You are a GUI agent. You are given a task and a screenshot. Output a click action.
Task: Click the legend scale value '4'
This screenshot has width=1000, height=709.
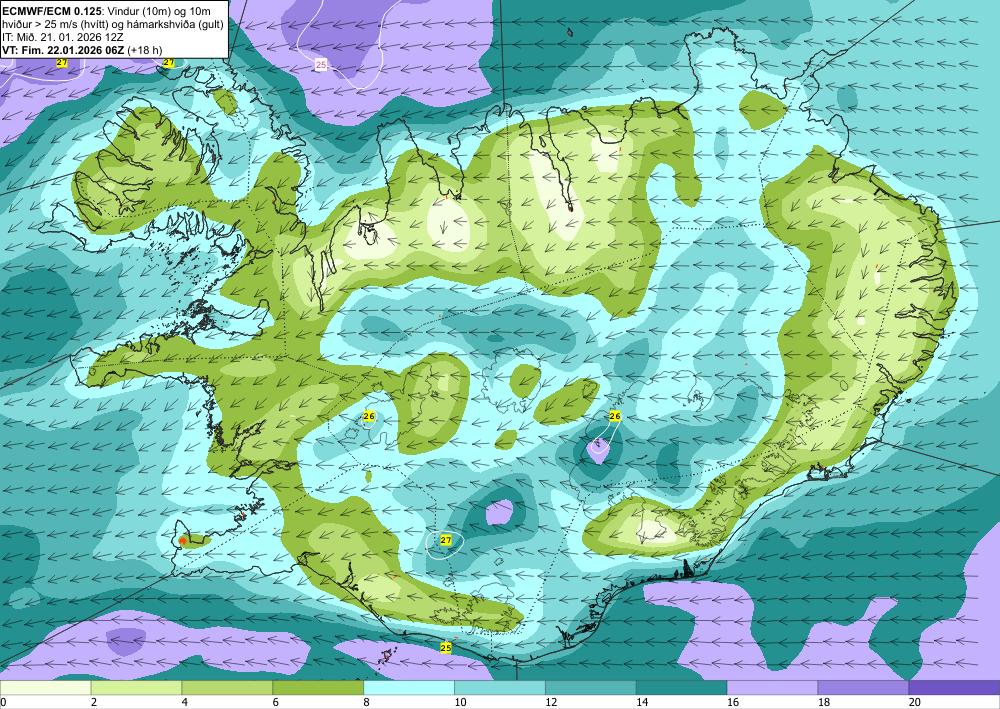pos(185,703)
